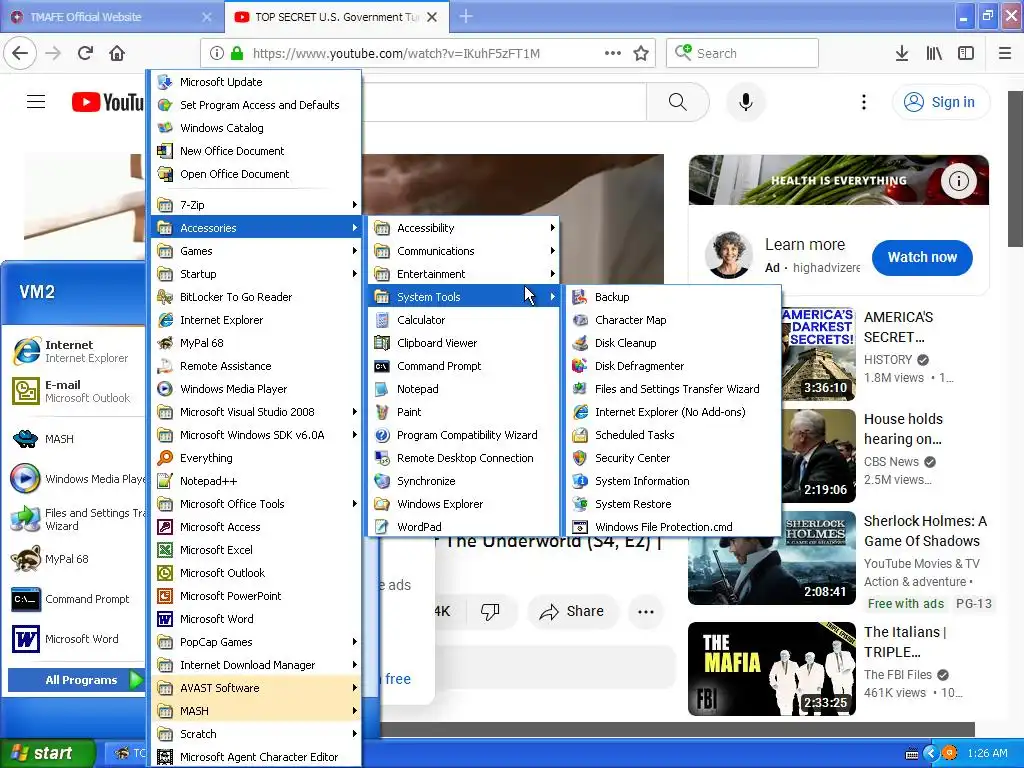
Task: Select Windows Catalog entry
Action: pyautogui.click(x=256, y=128)
